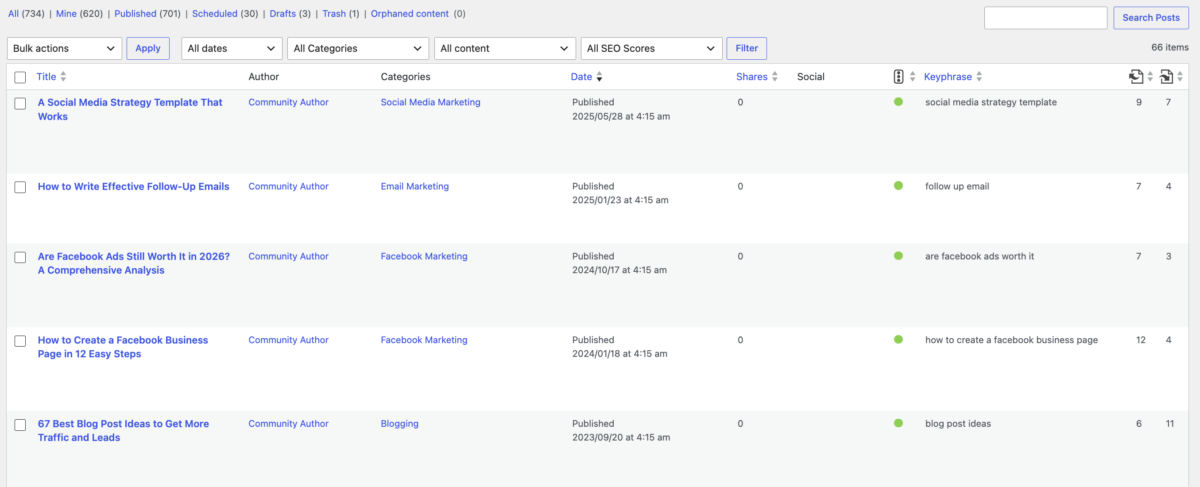Click green SEO dot for follow up email
Image resolution: width=1200 pixels, height=487 pixels.
point(898,186)
